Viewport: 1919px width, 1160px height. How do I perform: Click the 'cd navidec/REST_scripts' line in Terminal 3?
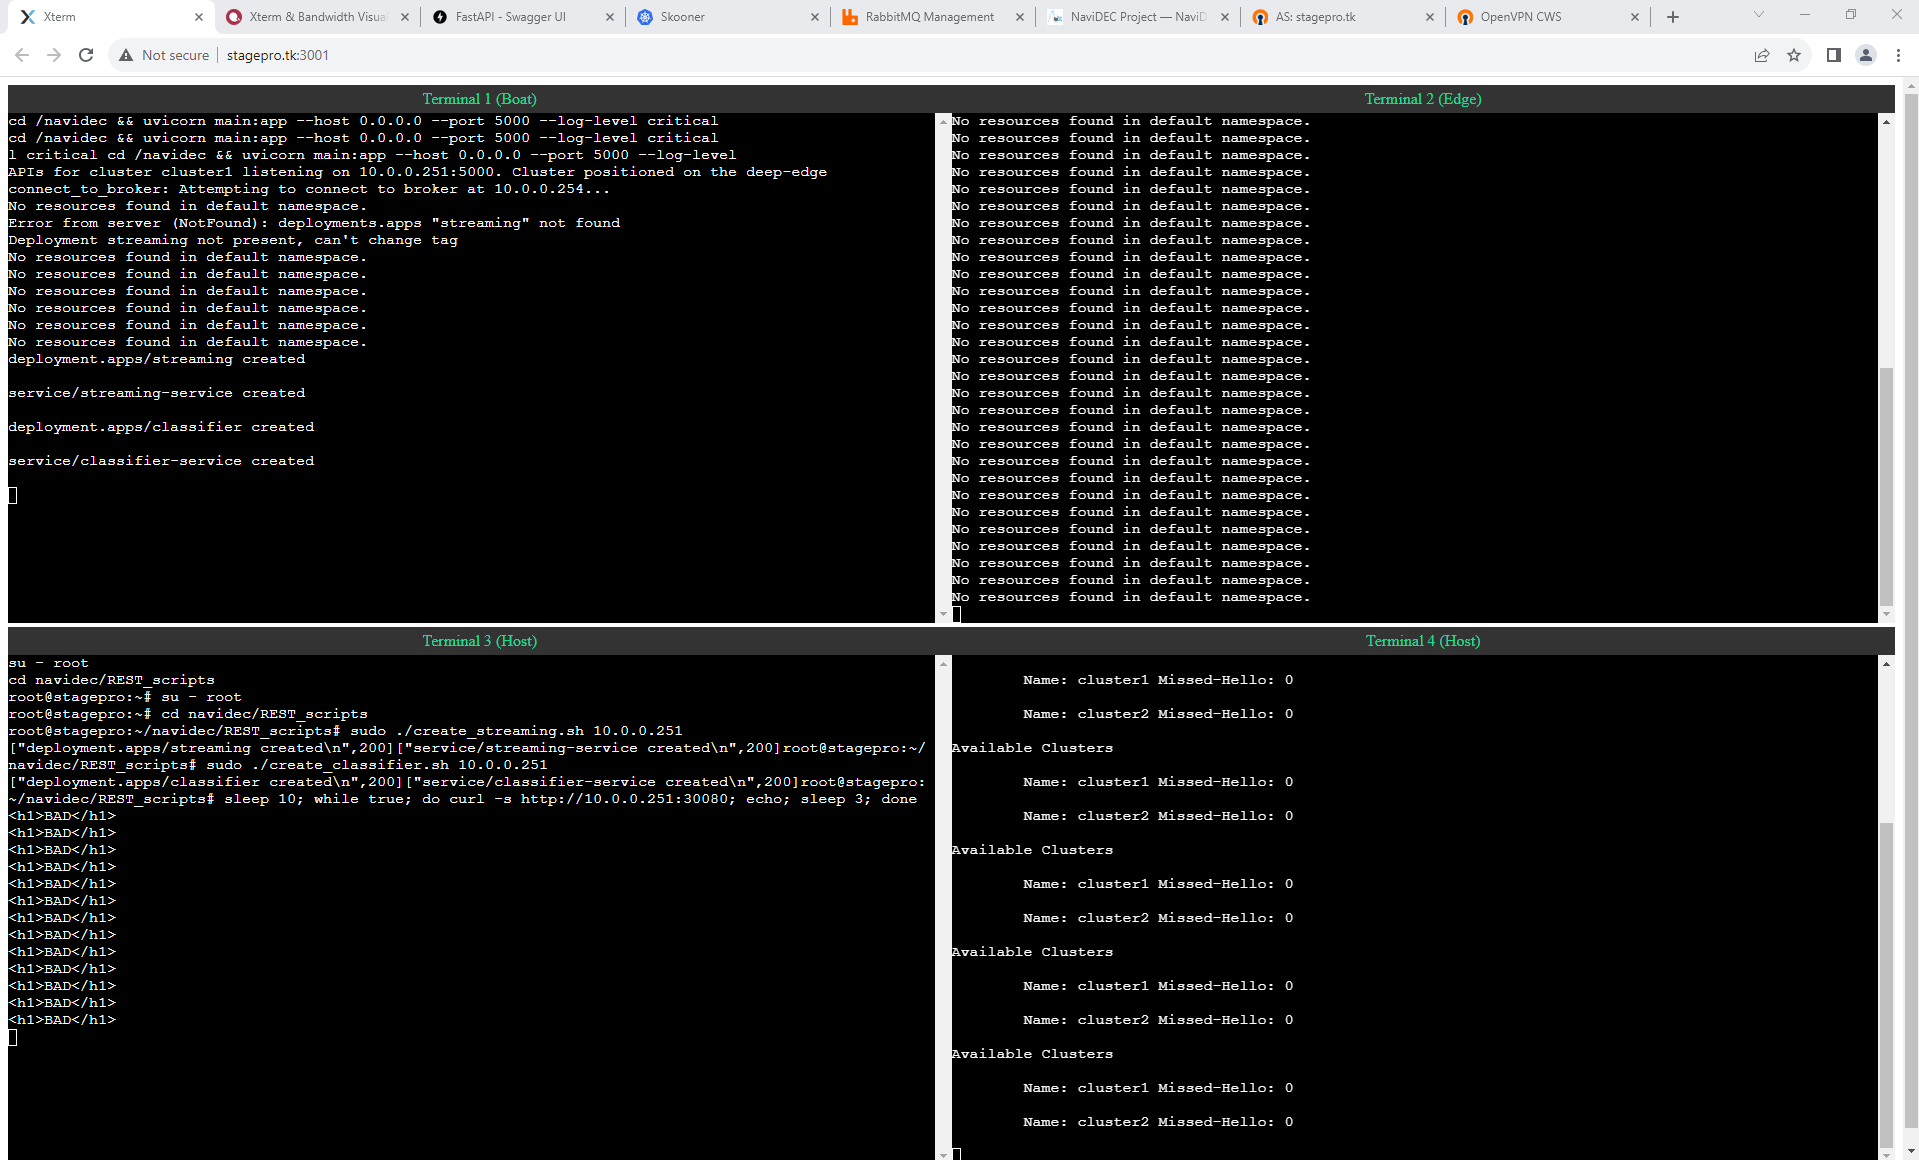tap(111, 680)
